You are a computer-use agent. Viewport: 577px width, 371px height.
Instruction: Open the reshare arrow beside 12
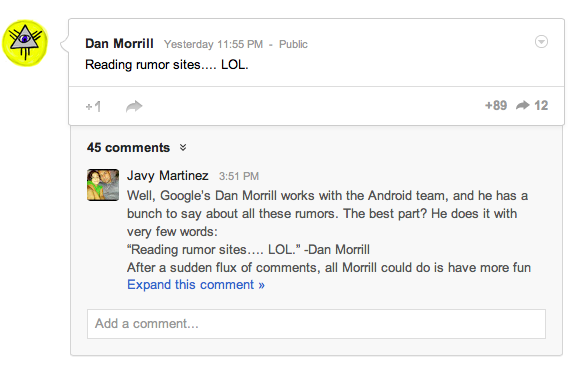[x=523, y=106]
